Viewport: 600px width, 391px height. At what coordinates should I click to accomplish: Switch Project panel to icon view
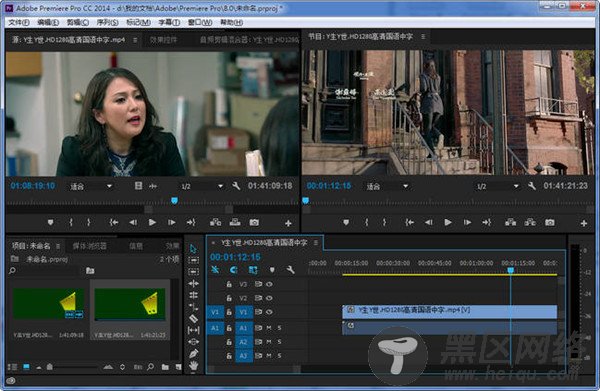point(26,367)
